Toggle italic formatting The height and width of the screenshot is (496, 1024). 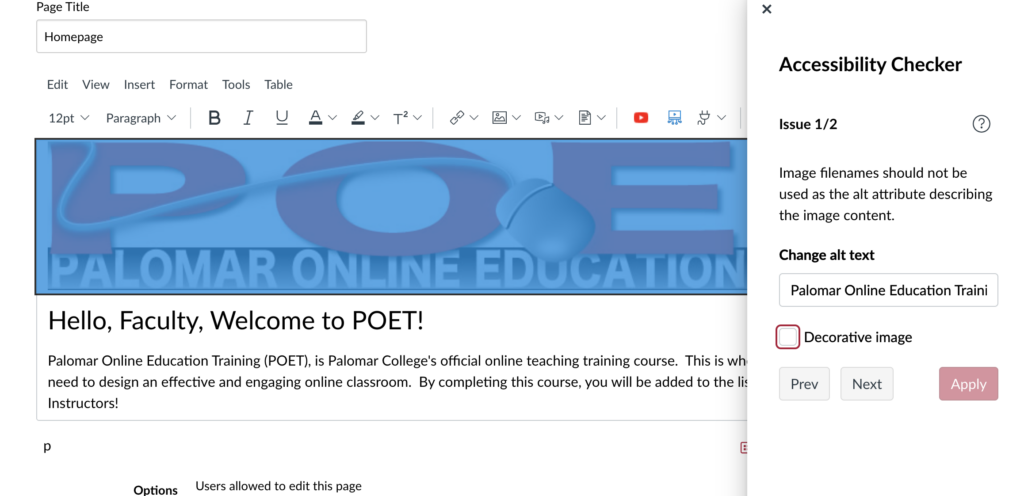pos(248,118)
